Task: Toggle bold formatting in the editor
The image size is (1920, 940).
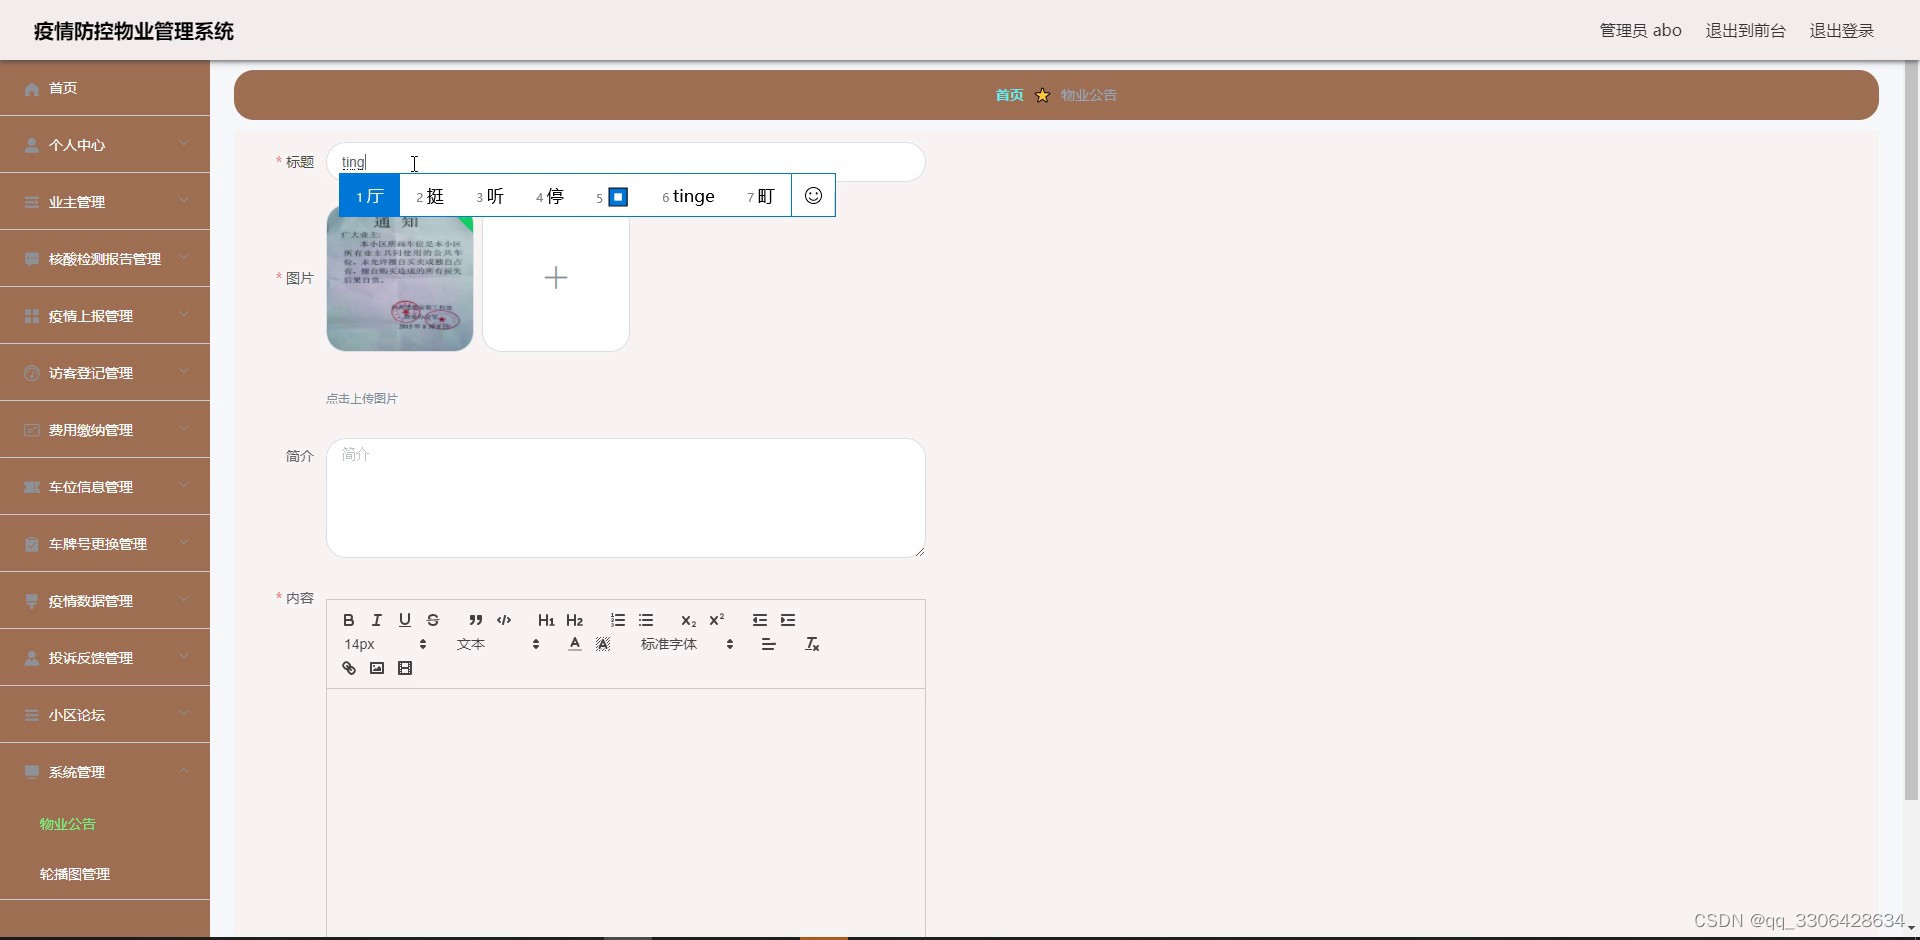Action: [x=349, y=620]
